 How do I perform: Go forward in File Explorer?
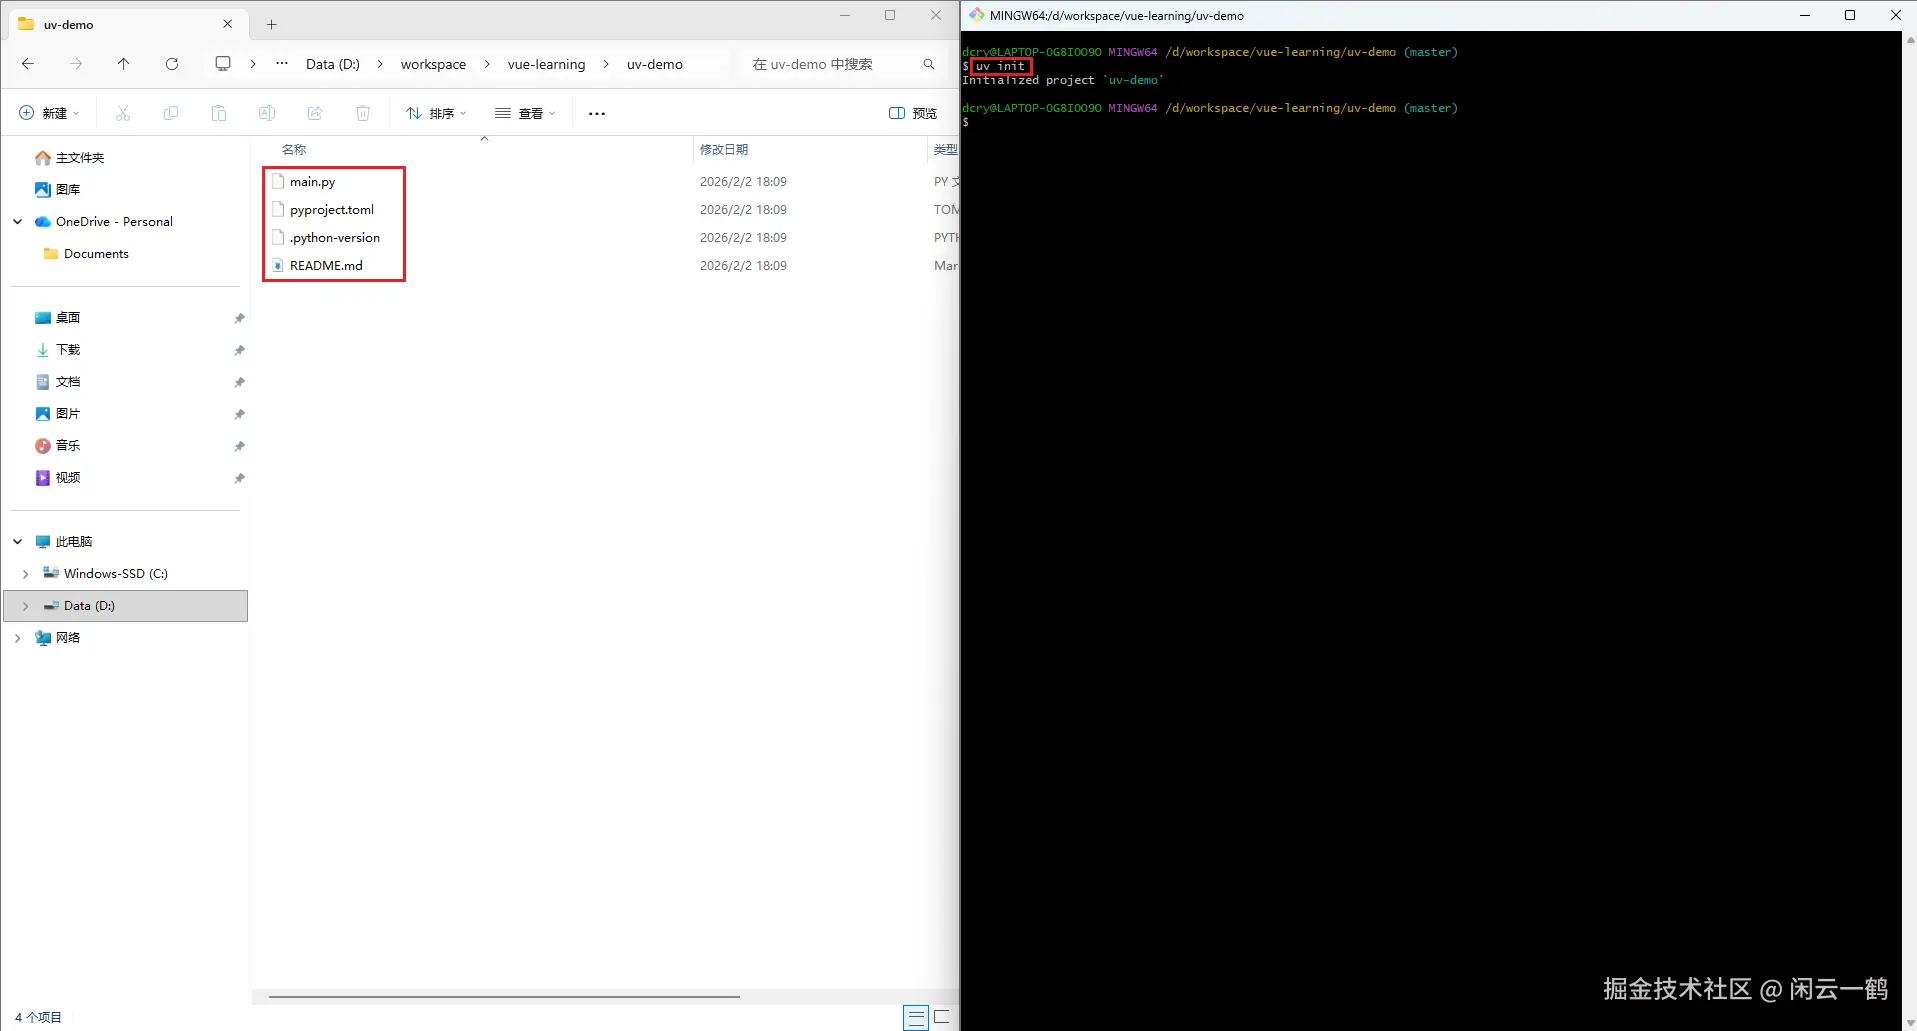[x=76, y=64]
